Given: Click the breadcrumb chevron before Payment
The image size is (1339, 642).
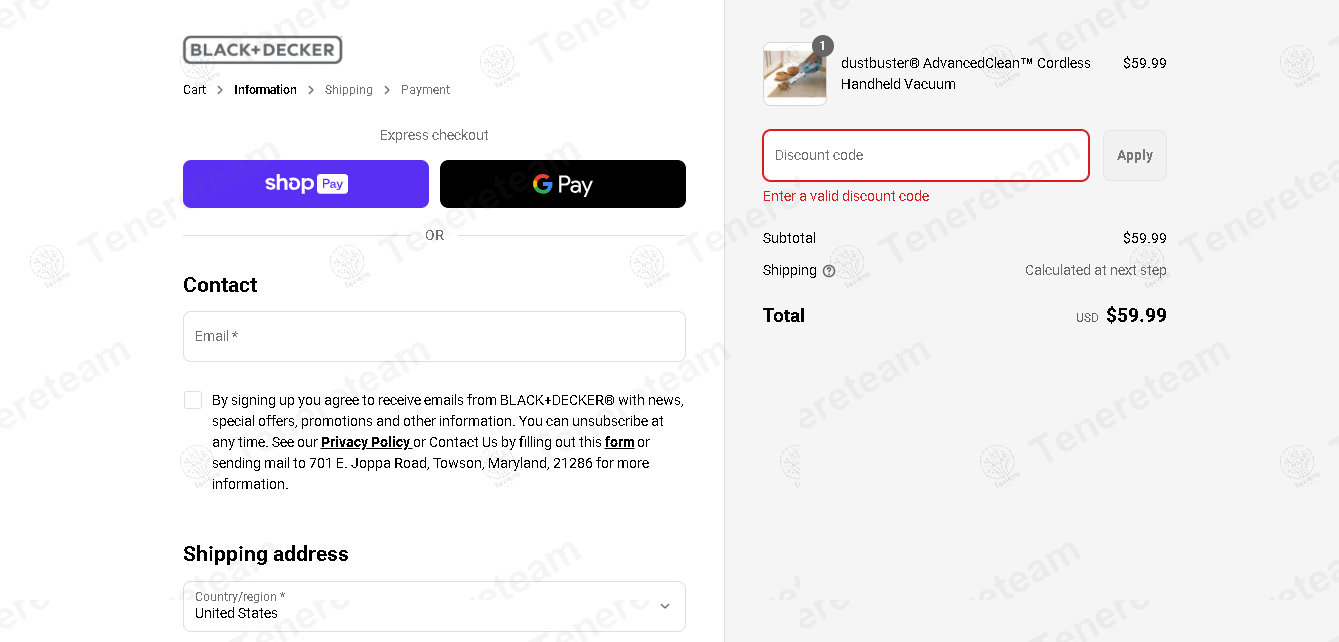Looking at the screenshot, I should [x=387, y=90].
